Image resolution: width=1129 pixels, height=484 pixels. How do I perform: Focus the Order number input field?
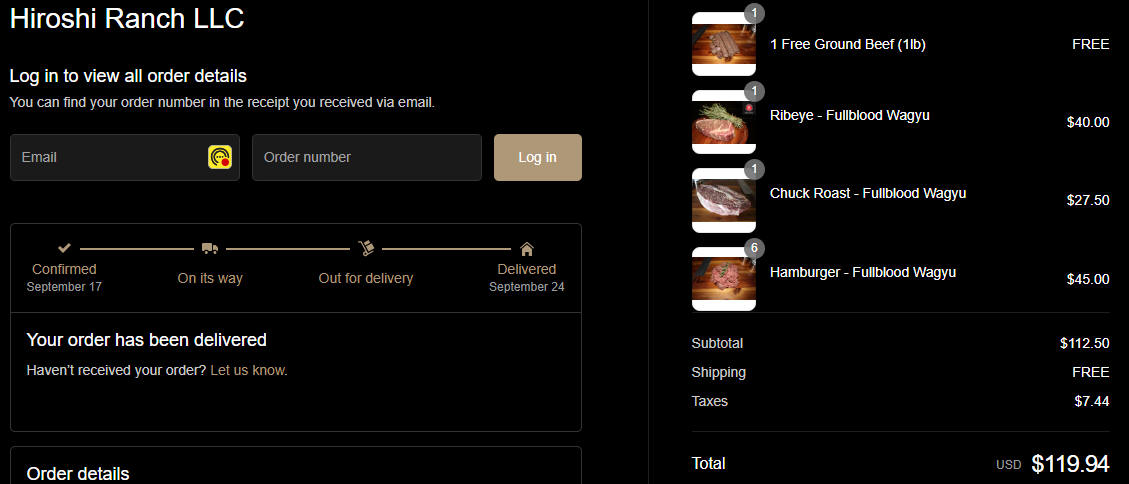(x=366, y=157)
